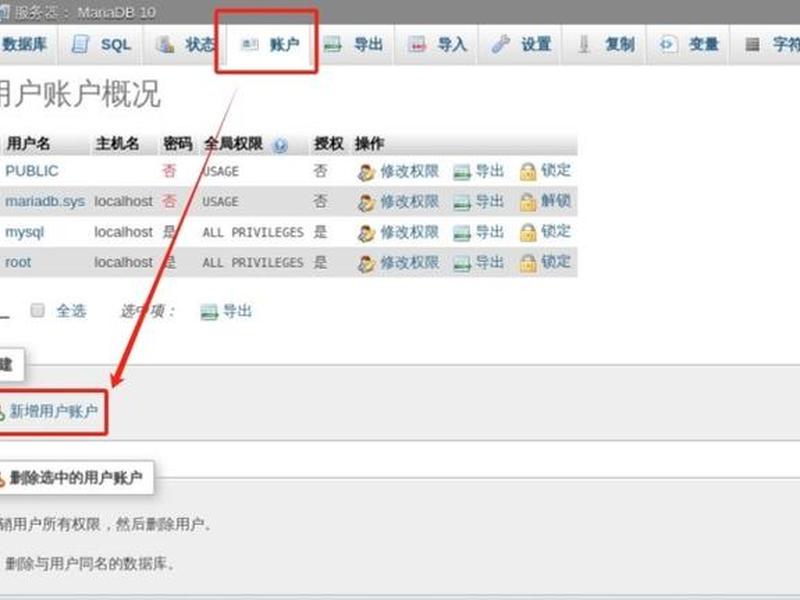The height and width of the screenshot is (600, 800).
Task: Go to the 导入 tab
Action: point(437,45)
